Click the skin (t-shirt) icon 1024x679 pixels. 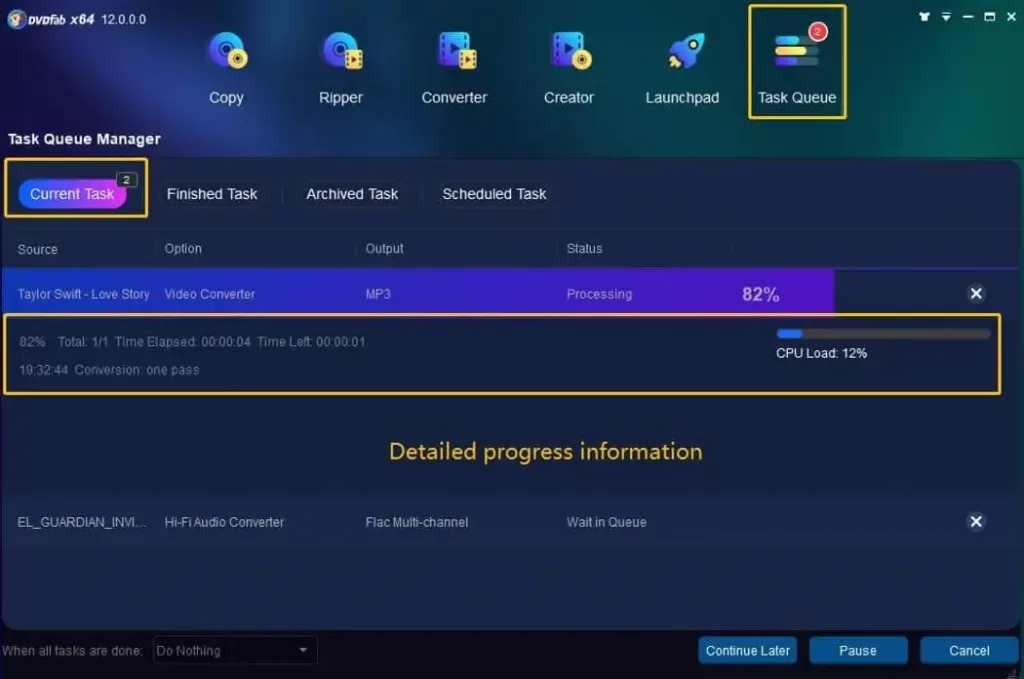(922, 17)
